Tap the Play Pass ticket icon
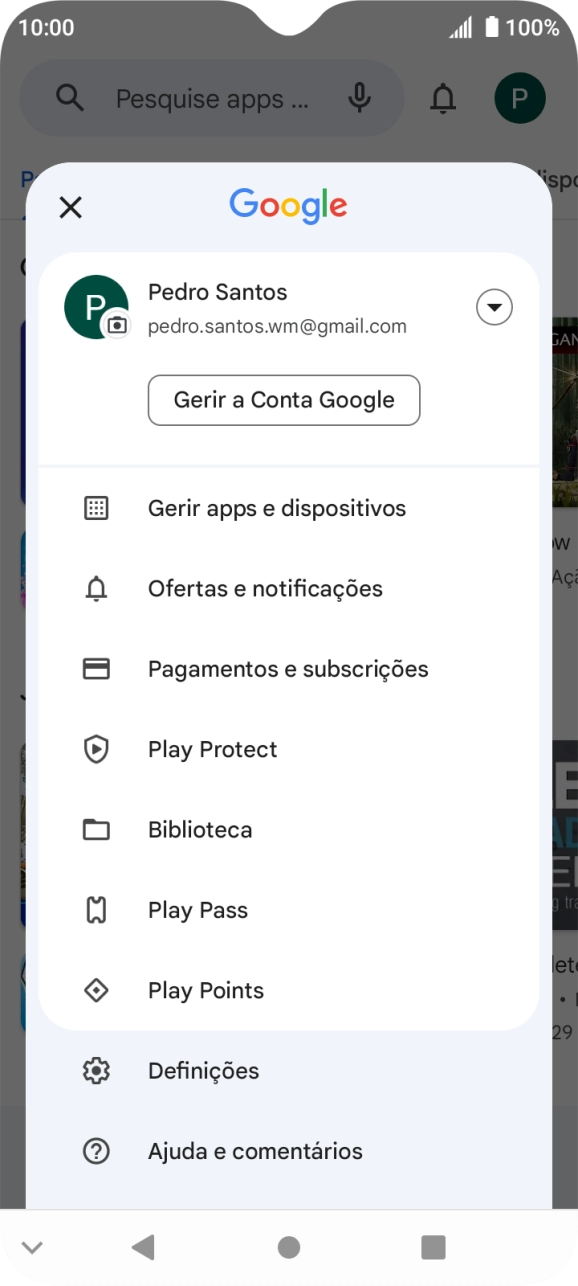Screen dimensions: 578x1286 pyautogui.click(x=96, y=909)
